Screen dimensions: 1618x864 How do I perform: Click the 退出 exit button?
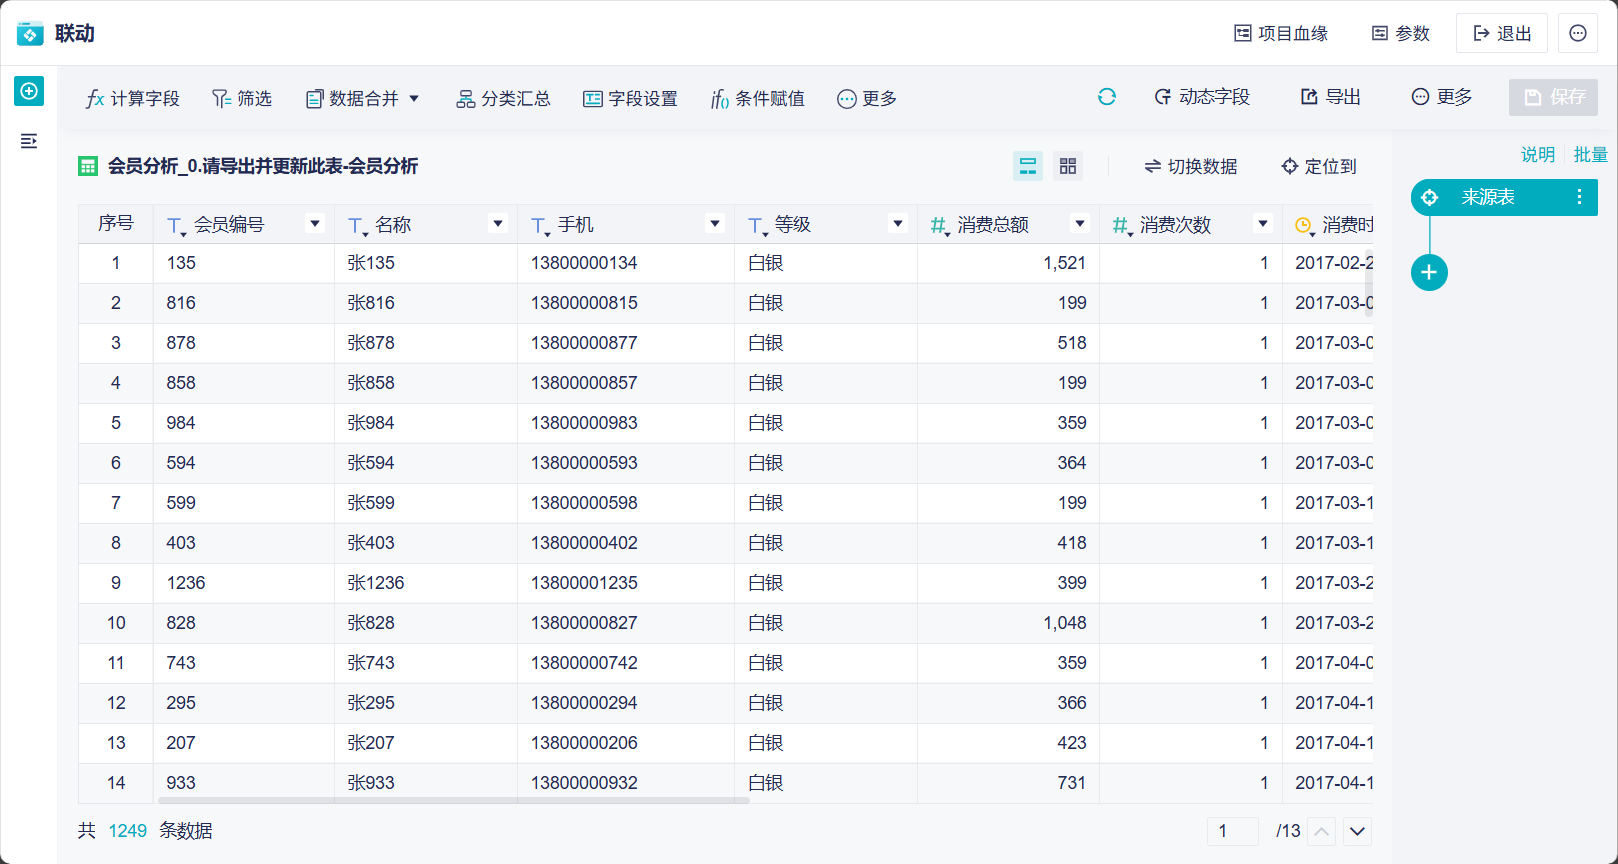(x=1502, y=33)
